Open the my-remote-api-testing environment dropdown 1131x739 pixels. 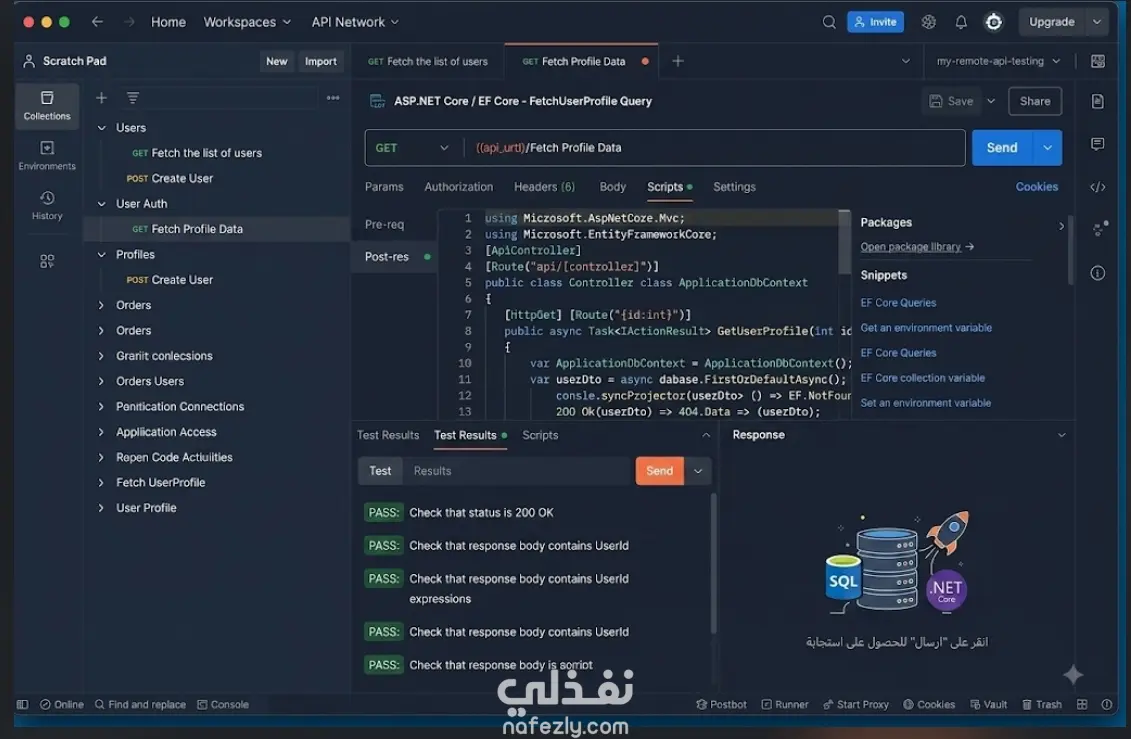998,61
